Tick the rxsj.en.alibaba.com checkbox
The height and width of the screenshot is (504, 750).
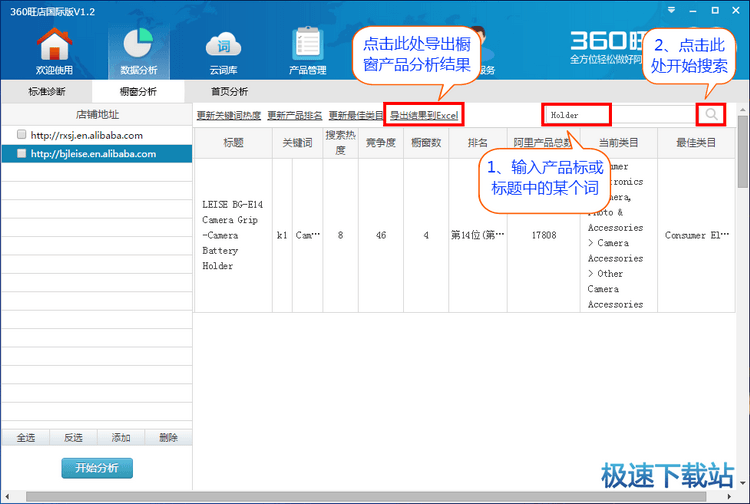(x=21, y=134)
